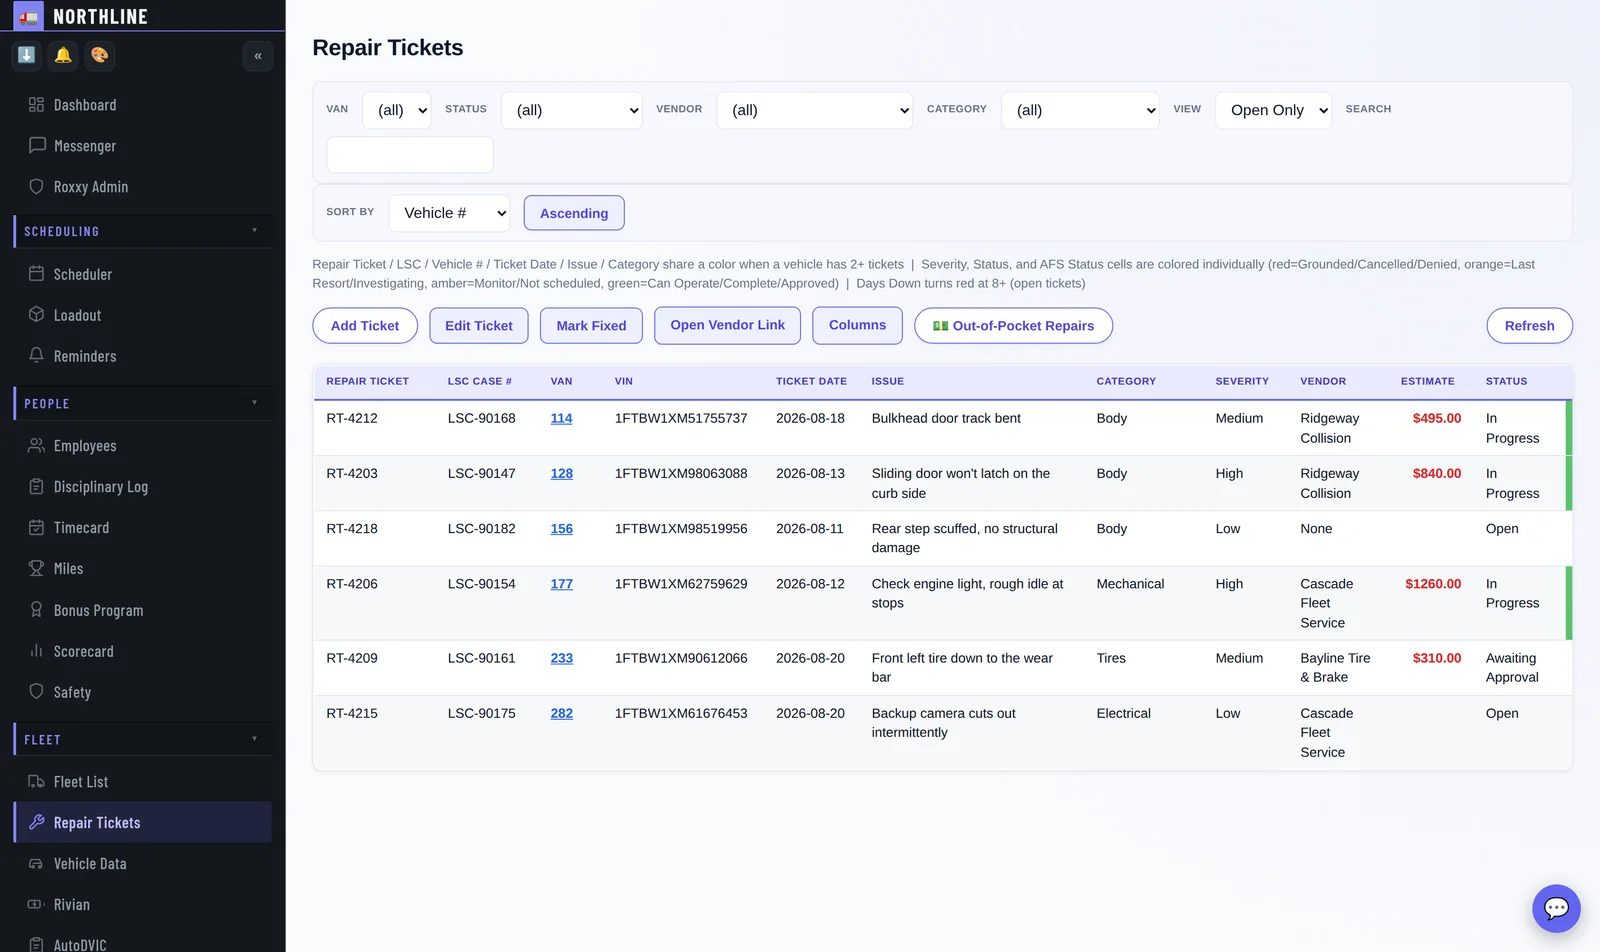Screen dimensions: 1600x952
Task: Collapse the Scheduling sidebar section
Action: [143, 231]
